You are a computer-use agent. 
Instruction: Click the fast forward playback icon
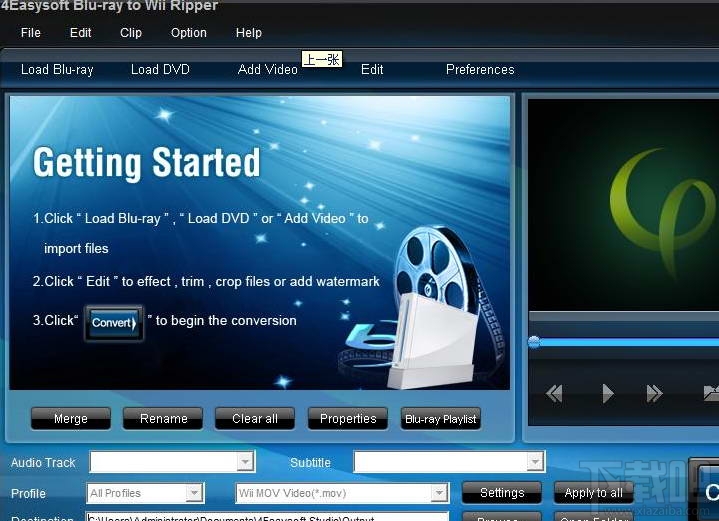[654, 393]
